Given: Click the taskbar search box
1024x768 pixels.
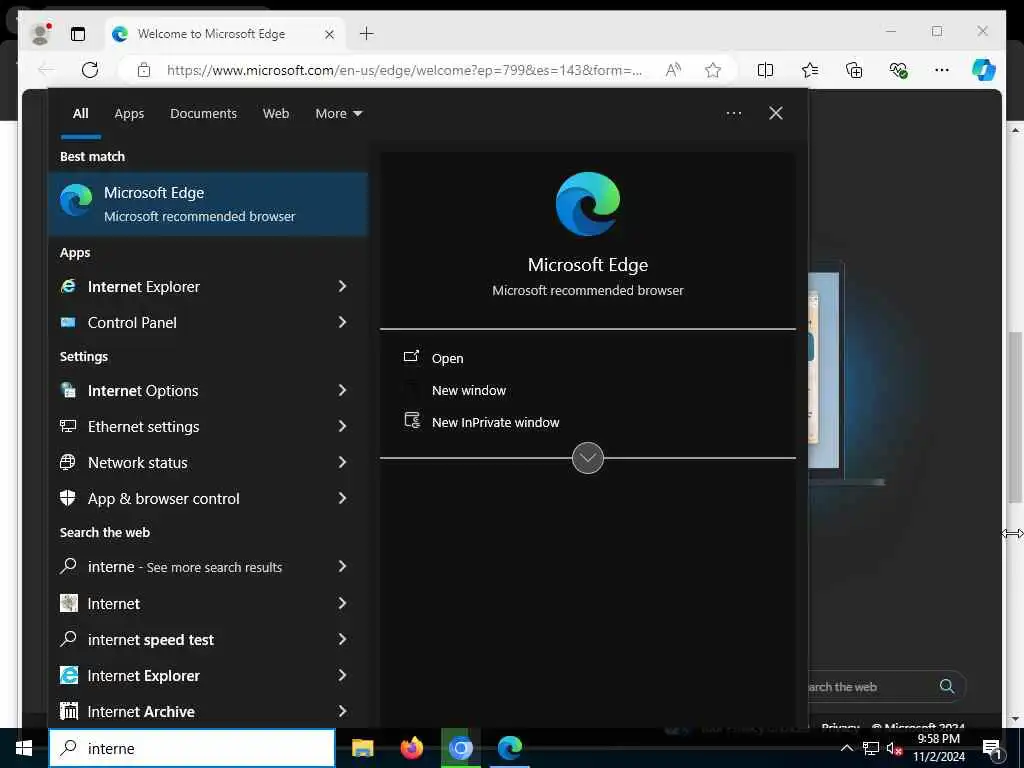Looking at the screenshot, I should coord(192,748).
